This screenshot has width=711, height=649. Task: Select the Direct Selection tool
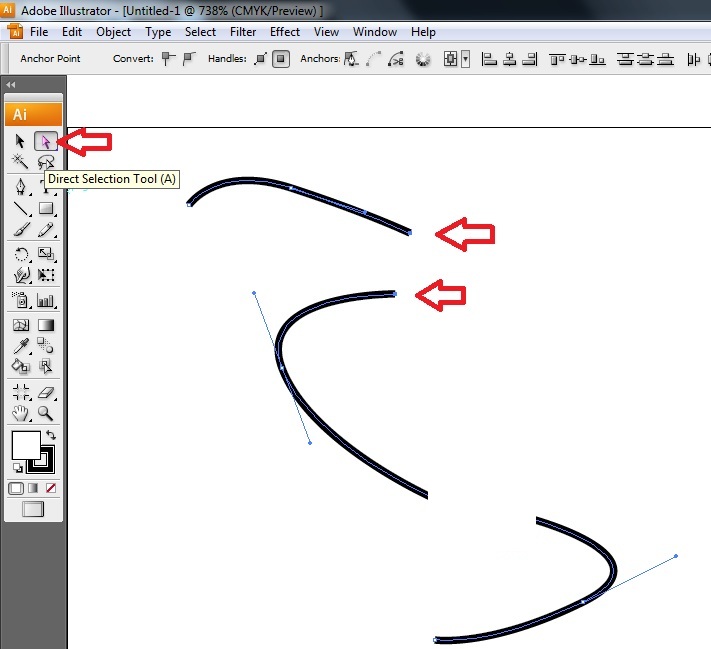[x=46, y=141]
